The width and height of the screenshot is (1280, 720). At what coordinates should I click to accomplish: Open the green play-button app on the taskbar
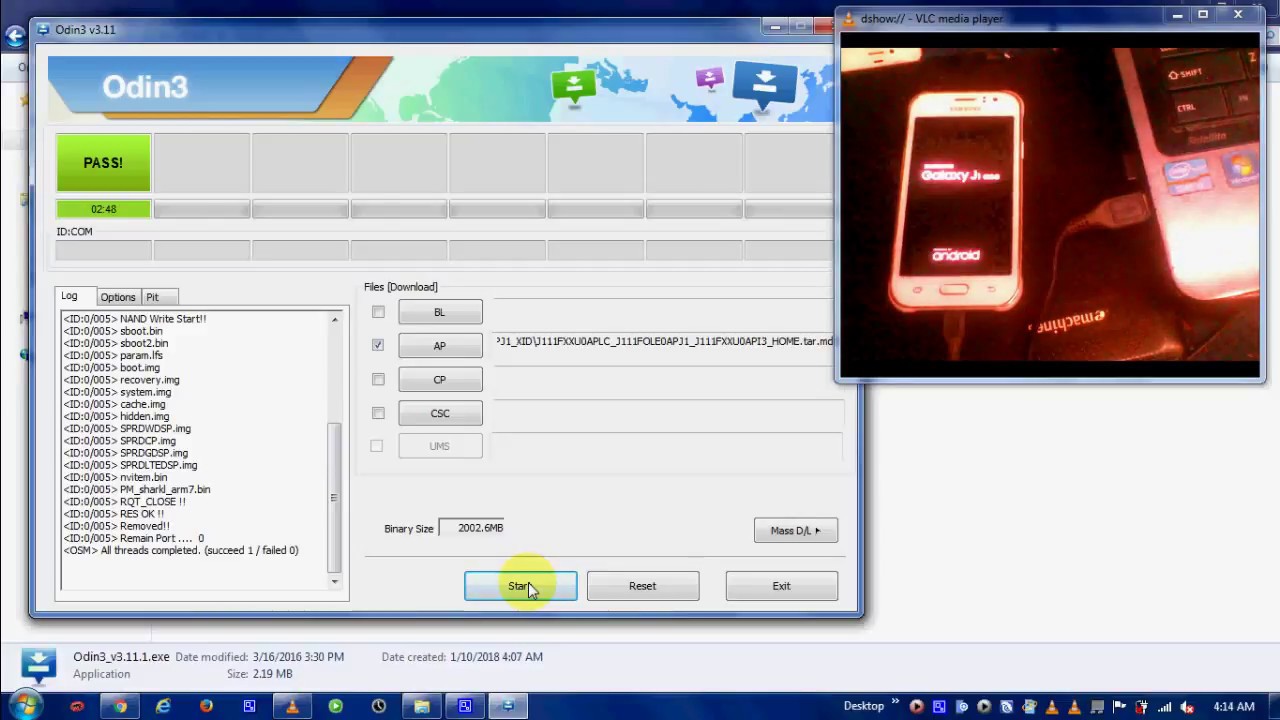point(335,706)
